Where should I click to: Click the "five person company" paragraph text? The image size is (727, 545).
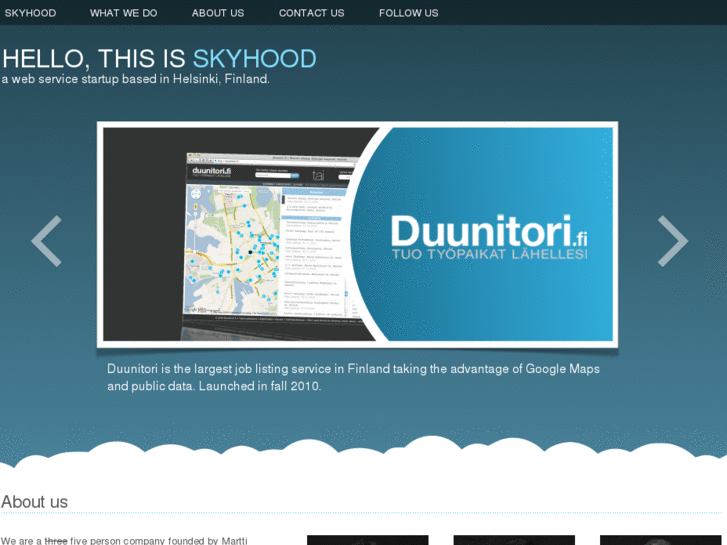124,540
